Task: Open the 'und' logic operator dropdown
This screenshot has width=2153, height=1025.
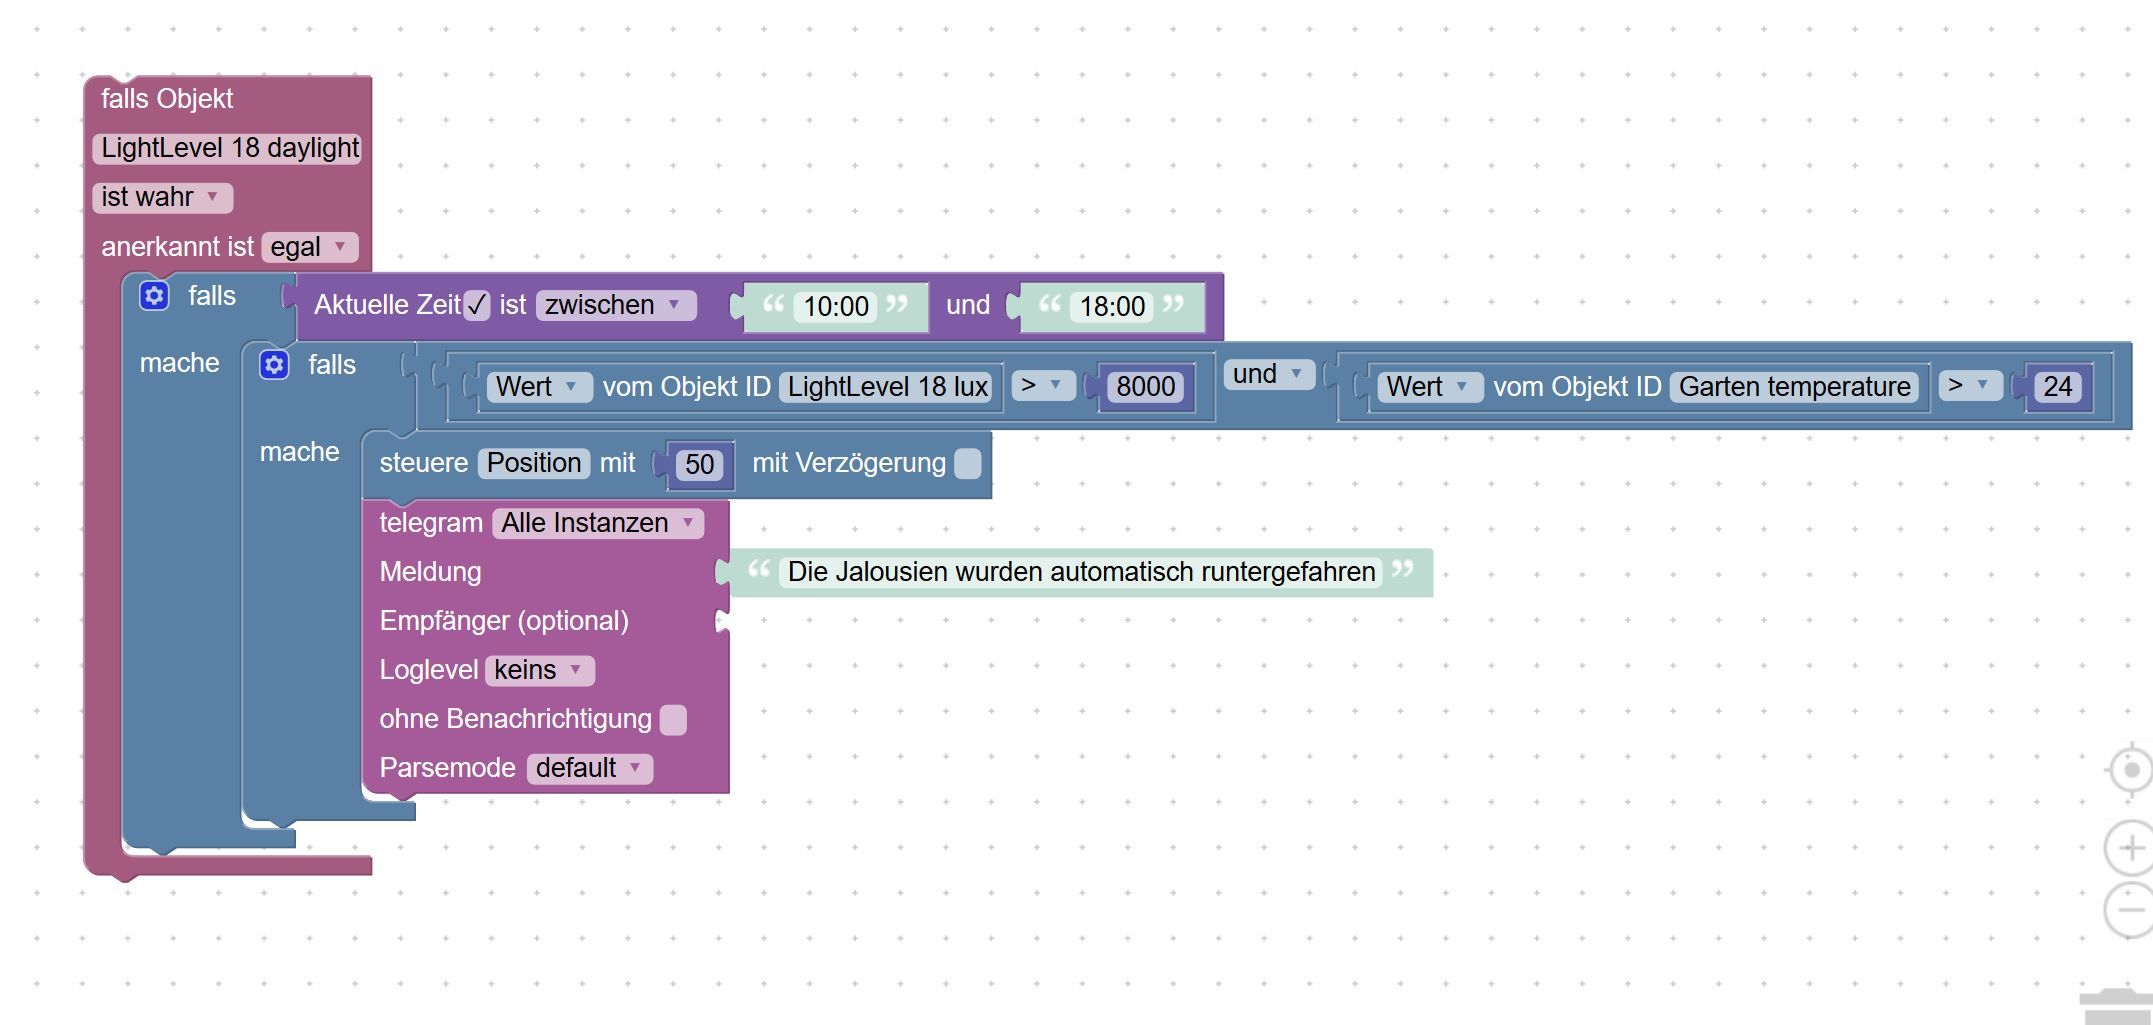Action: 1269,374
